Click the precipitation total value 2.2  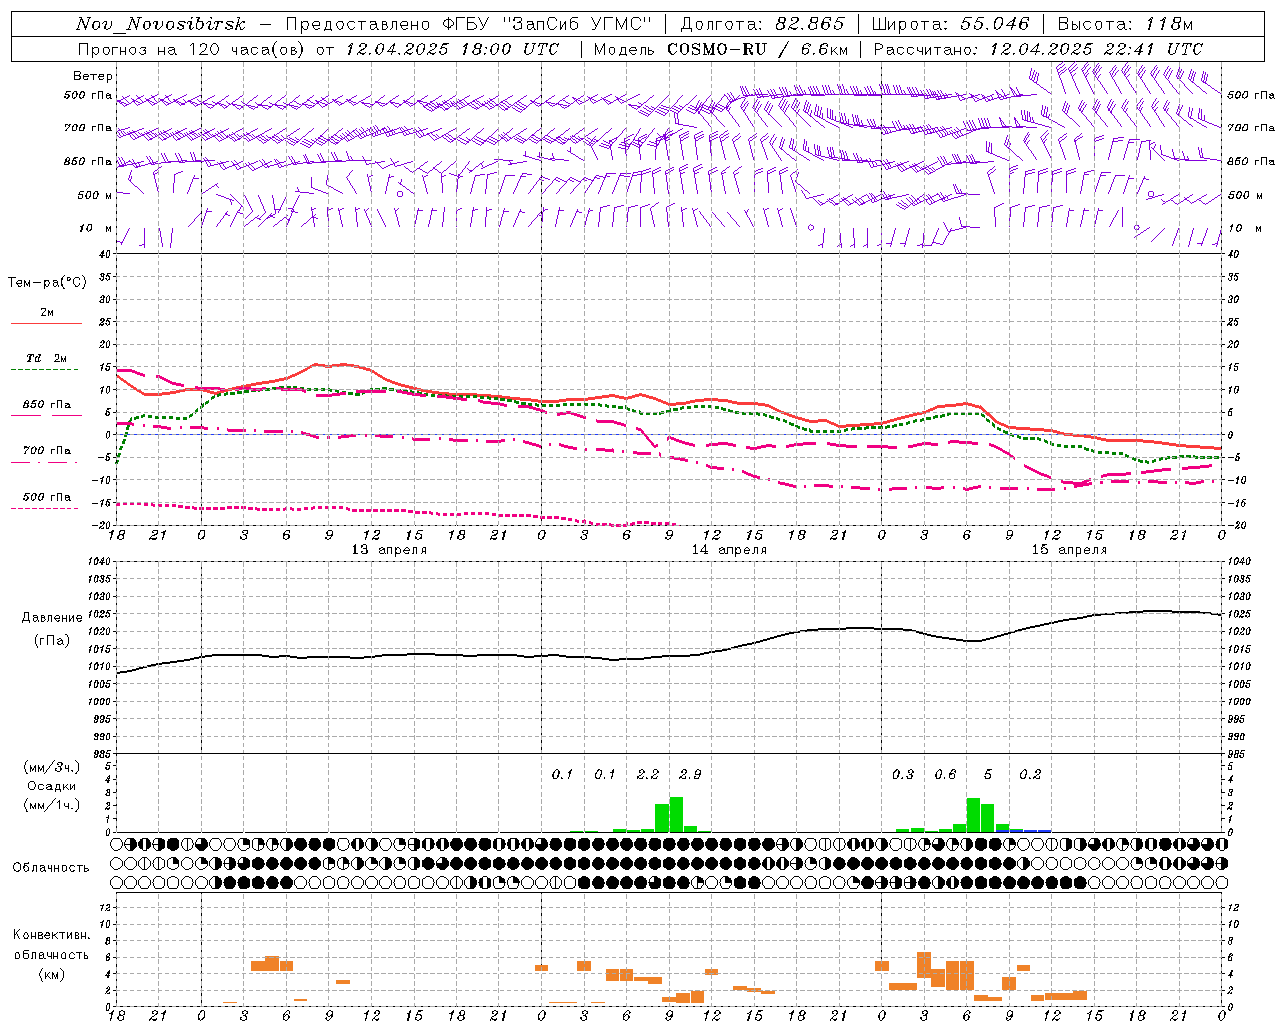click(648, 775)
